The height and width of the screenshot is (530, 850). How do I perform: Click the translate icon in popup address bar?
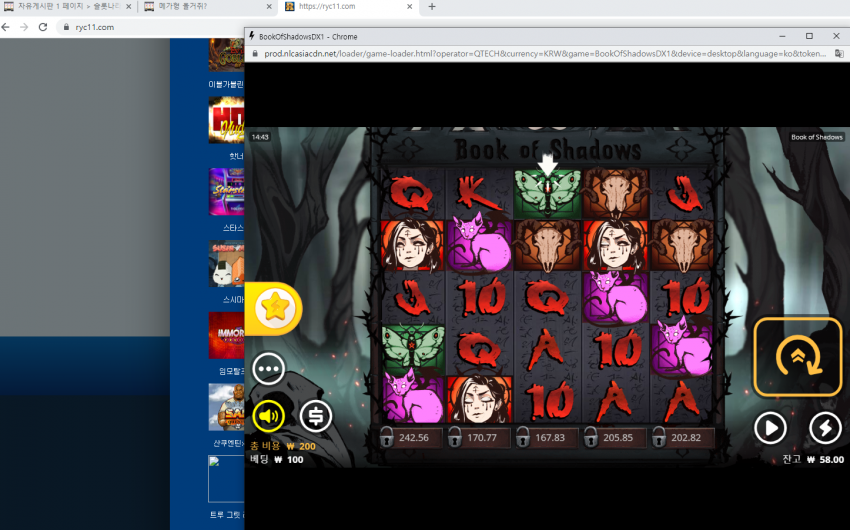(839, 54)
